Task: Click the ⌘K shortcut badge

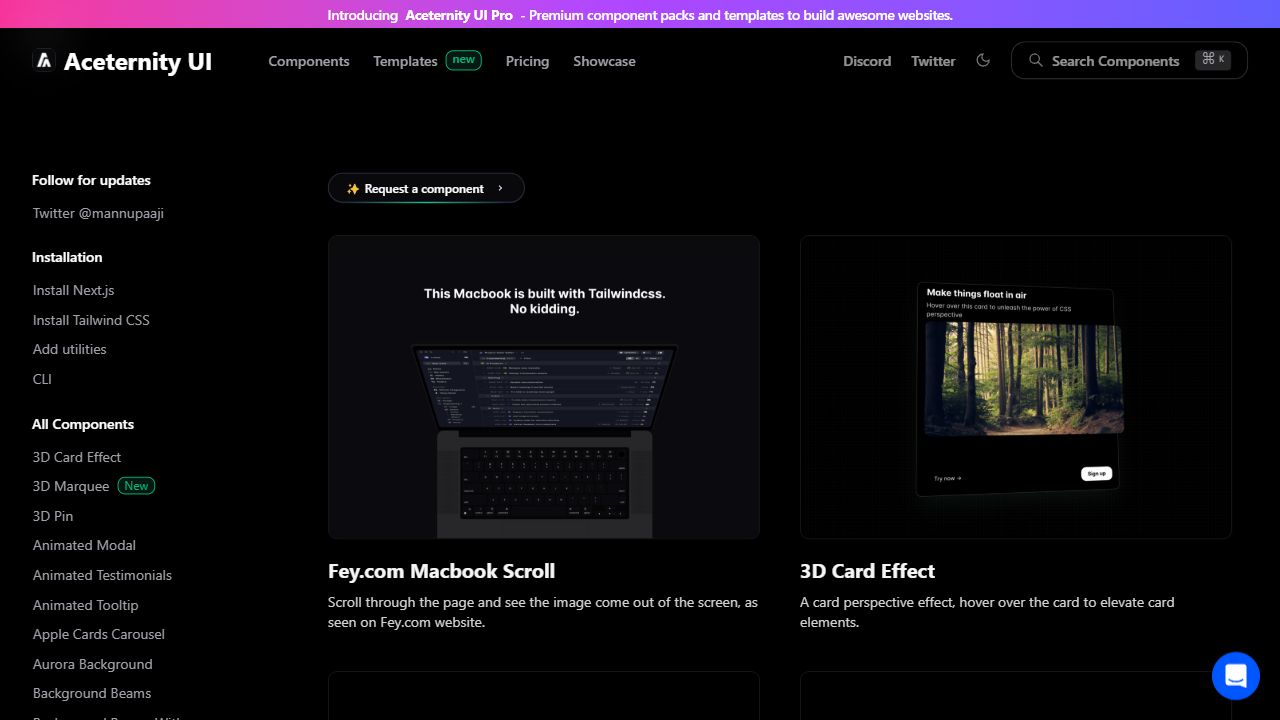Action: pos(1213,60)
